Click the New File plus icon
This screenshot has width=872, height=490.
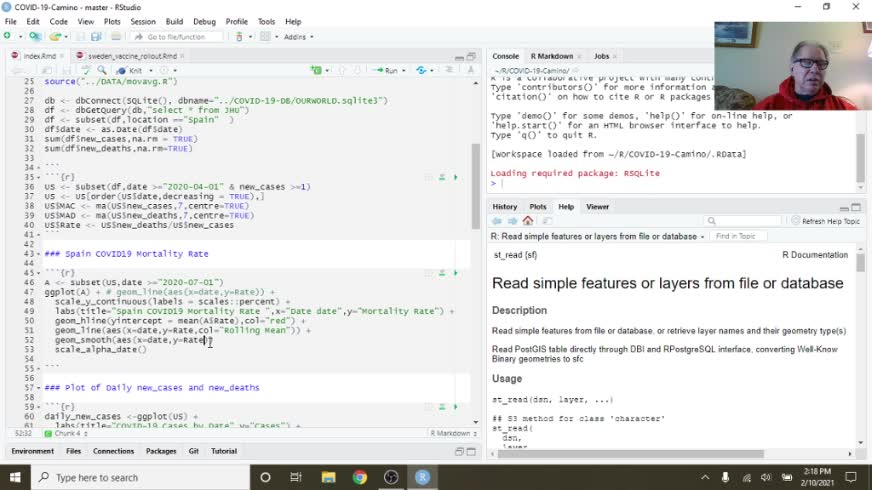point(7,36)
